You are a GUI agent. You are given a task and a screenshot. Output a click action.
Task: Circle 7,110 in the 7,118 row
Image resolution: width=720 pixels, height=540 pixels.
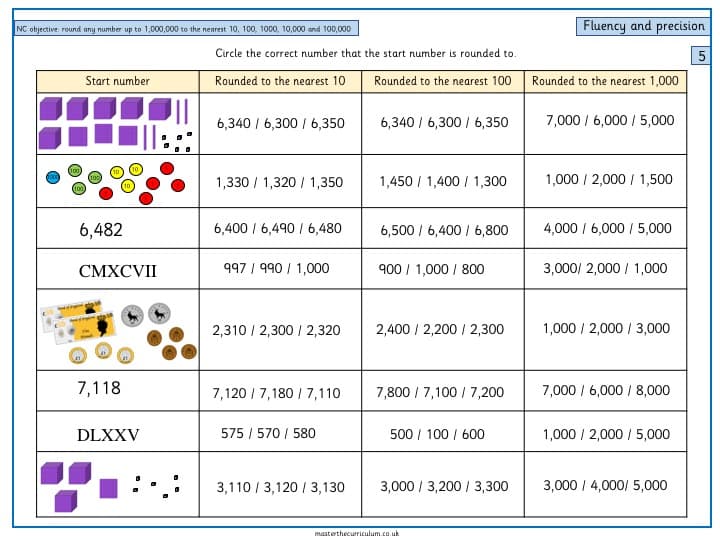click(x=323, y=394)
